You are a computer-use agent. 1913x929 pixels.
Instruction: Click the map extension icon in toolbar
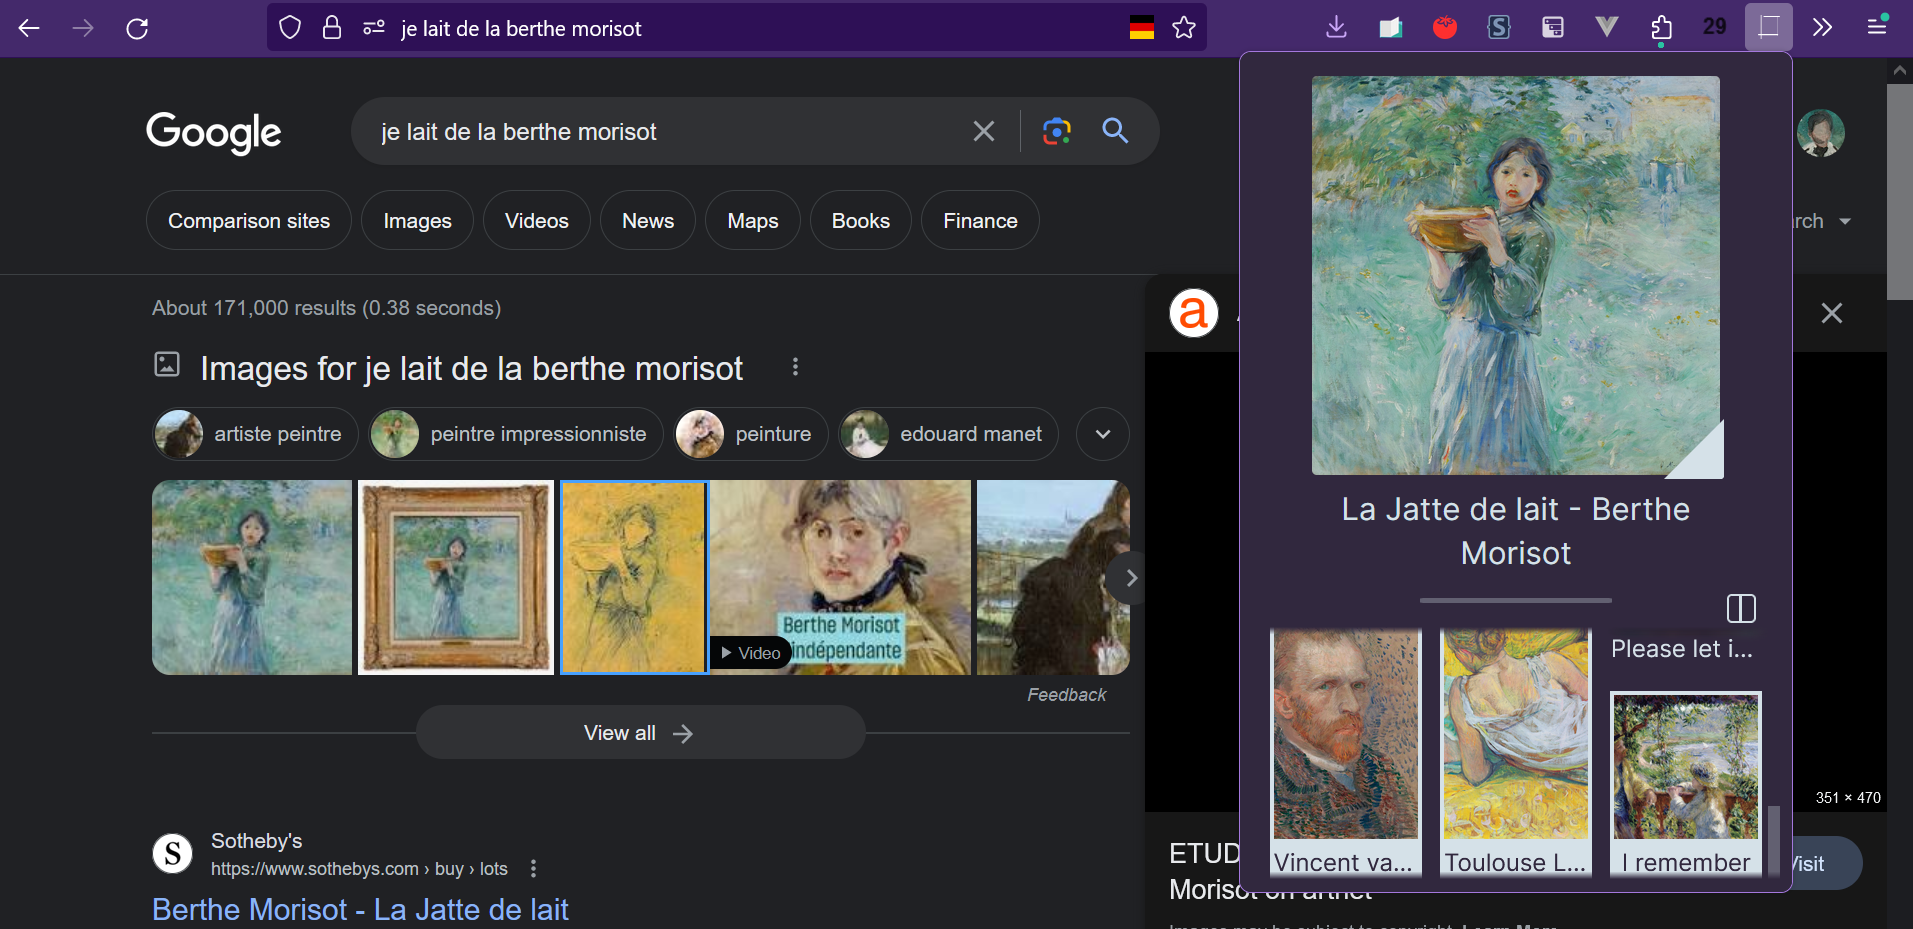1391,27
